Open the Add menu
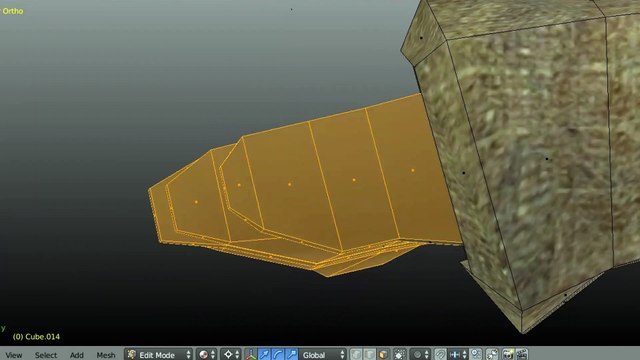The width and height of the screenshot is (640, 360). tap(77, 355)
